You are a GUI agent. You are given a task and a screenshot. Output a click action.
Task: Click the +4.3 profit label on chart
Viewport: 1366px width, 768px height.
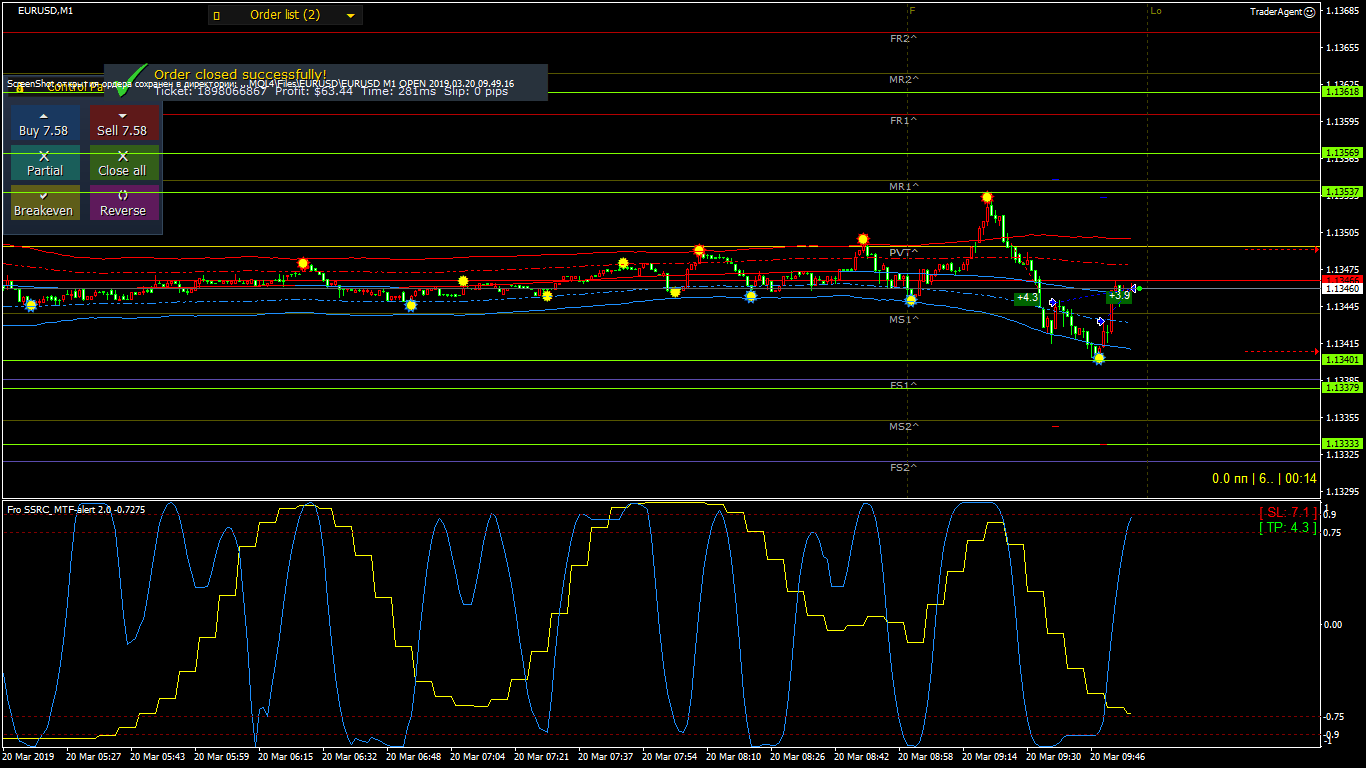[x=1027, y=298]
